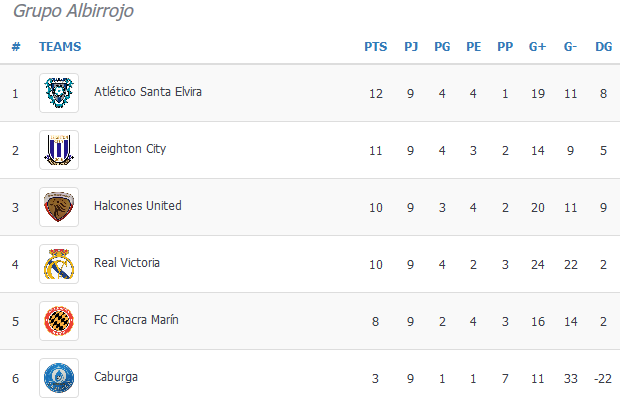Screen dimensions: 620x401
Task: Click the Atlético Santa Elvira team crest
Action: [59, 93]
